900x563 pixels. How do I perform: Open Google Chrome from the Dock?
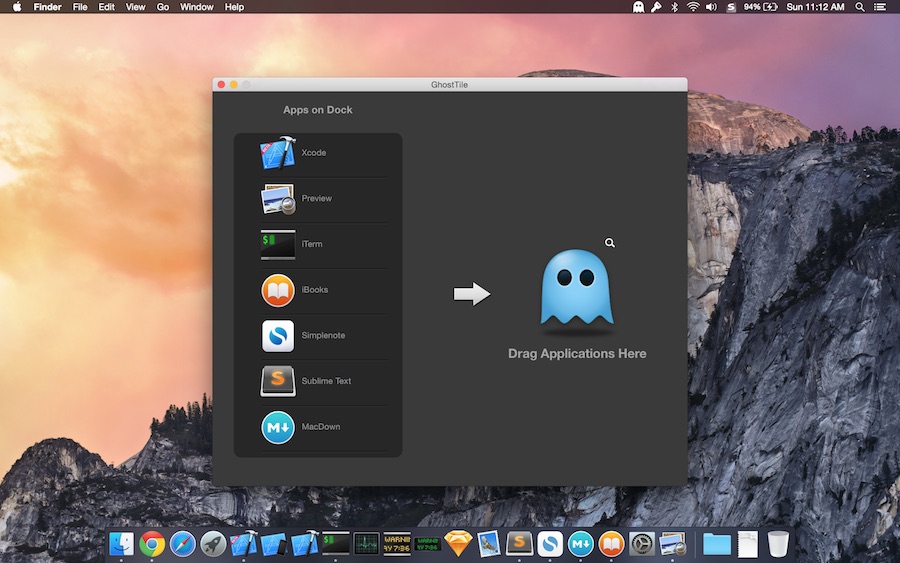[x=152, y=543]
